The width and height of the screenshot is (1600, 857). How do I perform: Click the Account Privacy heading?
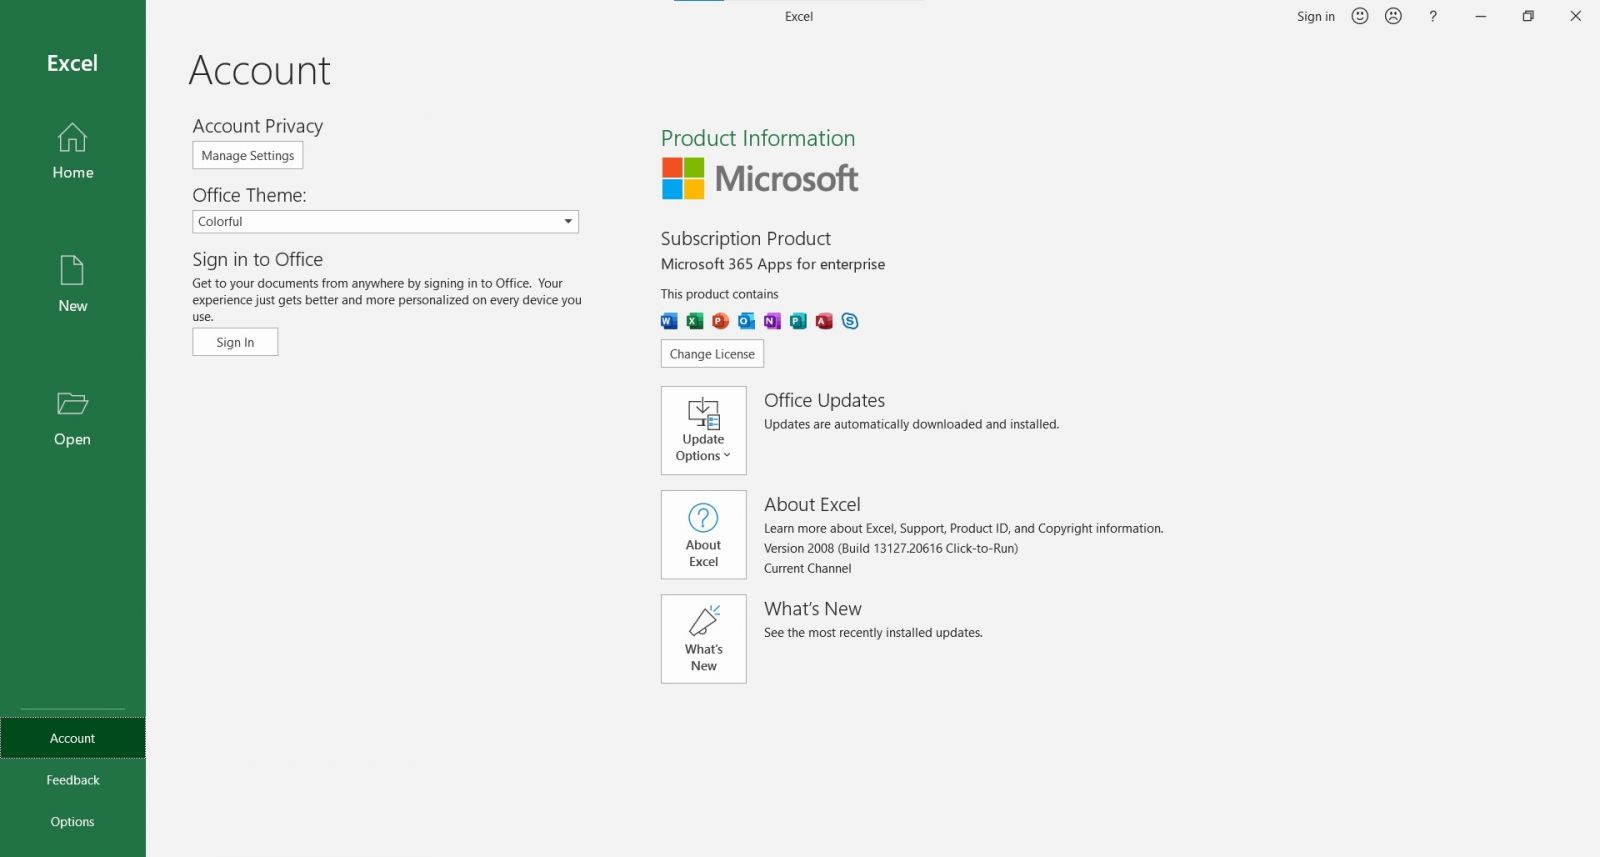258,126
